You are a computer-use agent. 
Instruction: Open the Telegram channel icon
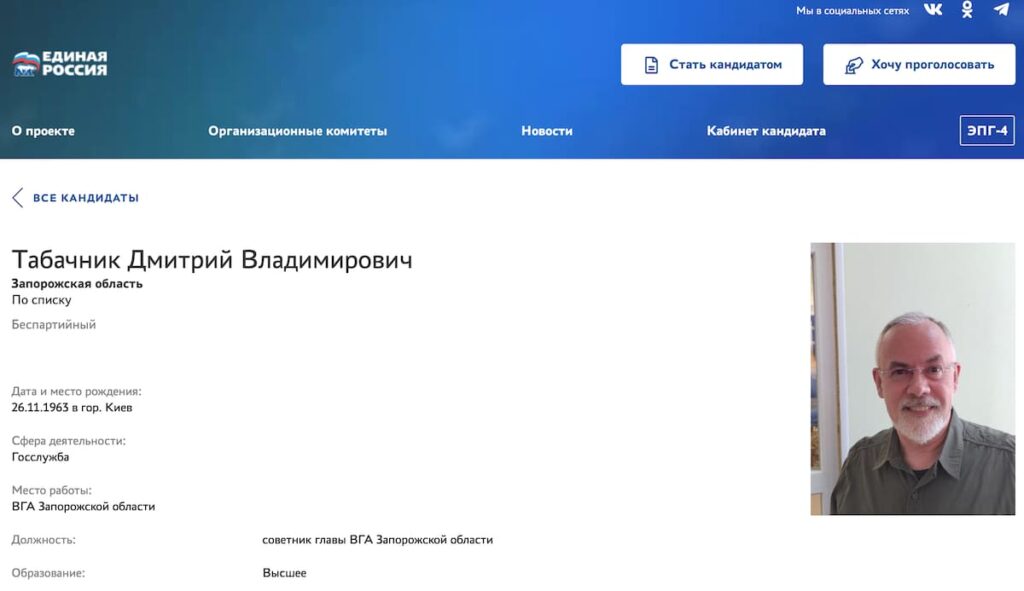(1001, 10)
